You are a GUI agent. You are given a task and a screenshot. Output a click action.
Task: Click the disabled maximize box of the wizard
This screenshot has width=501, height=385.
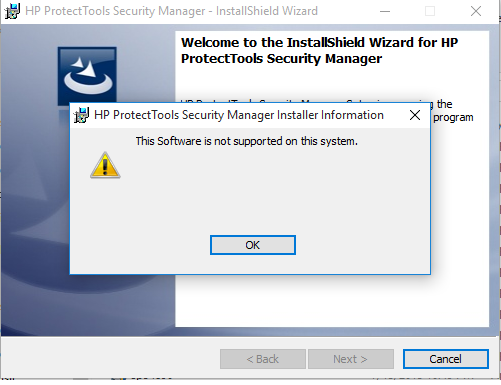tap(430, 11)
